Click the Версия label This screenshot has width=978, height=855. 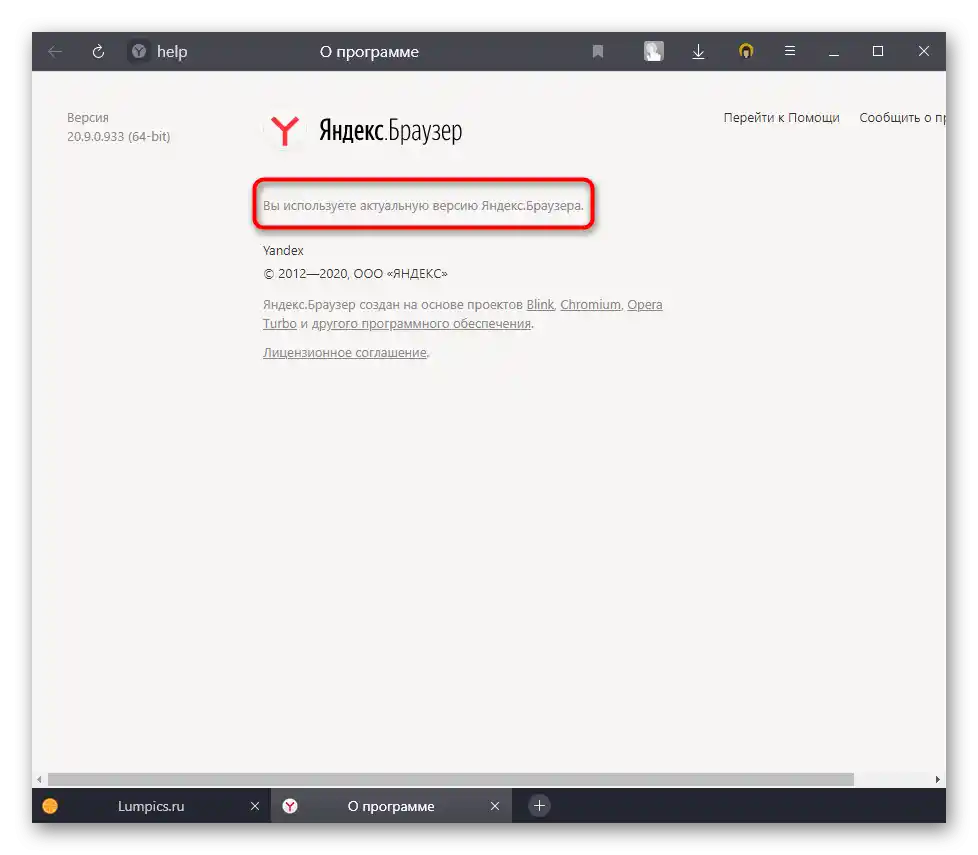coord(88,117)
